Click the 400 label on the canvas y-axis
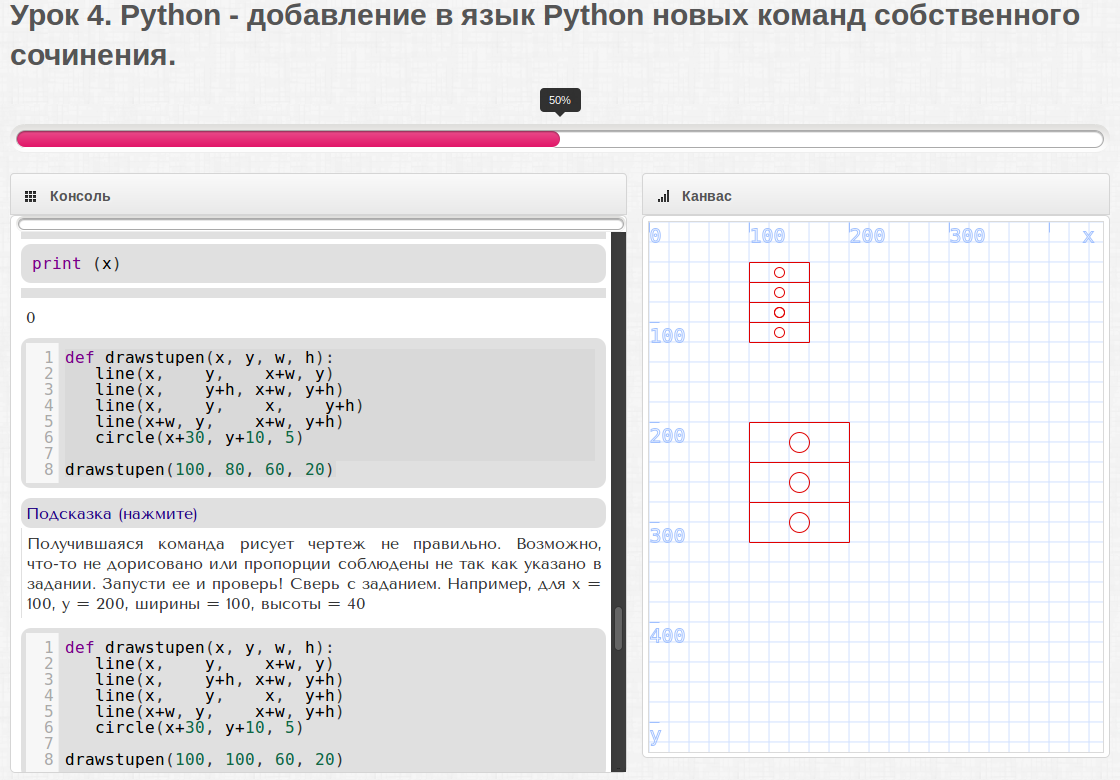This screenshot has width=1120, height=780. 667,636
